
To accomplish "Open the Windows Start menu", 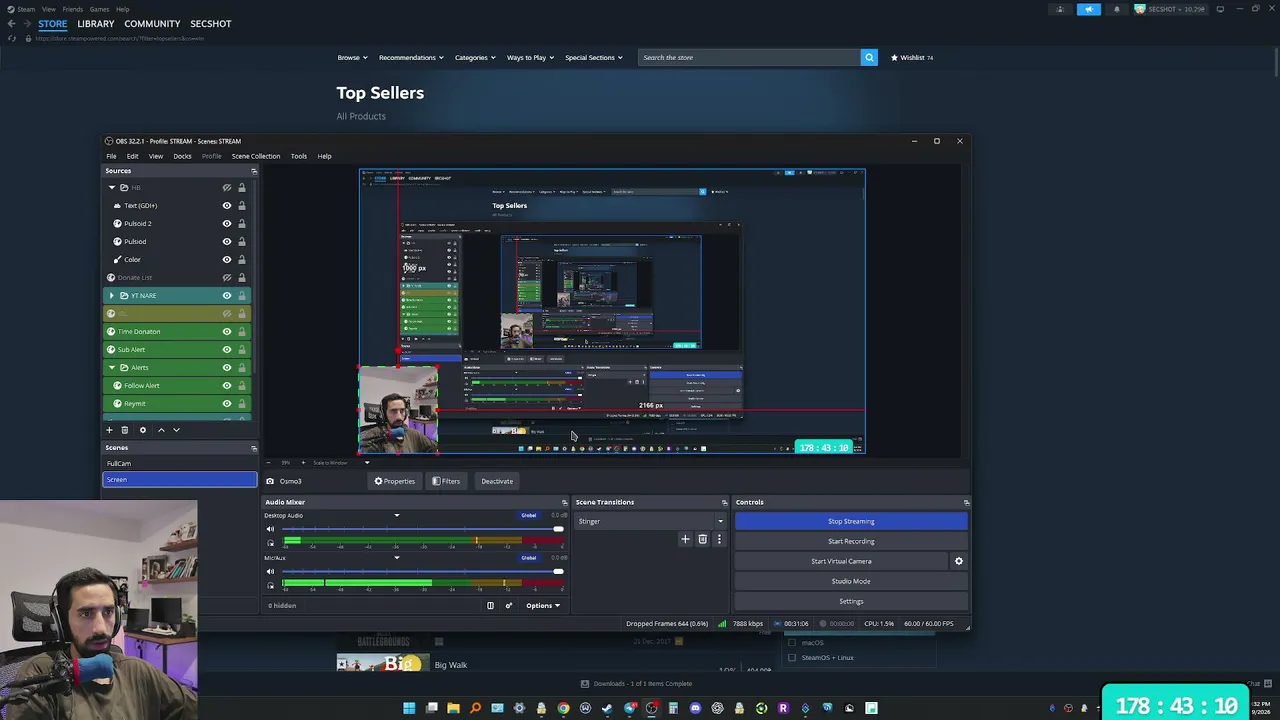I will click(409, 708).
